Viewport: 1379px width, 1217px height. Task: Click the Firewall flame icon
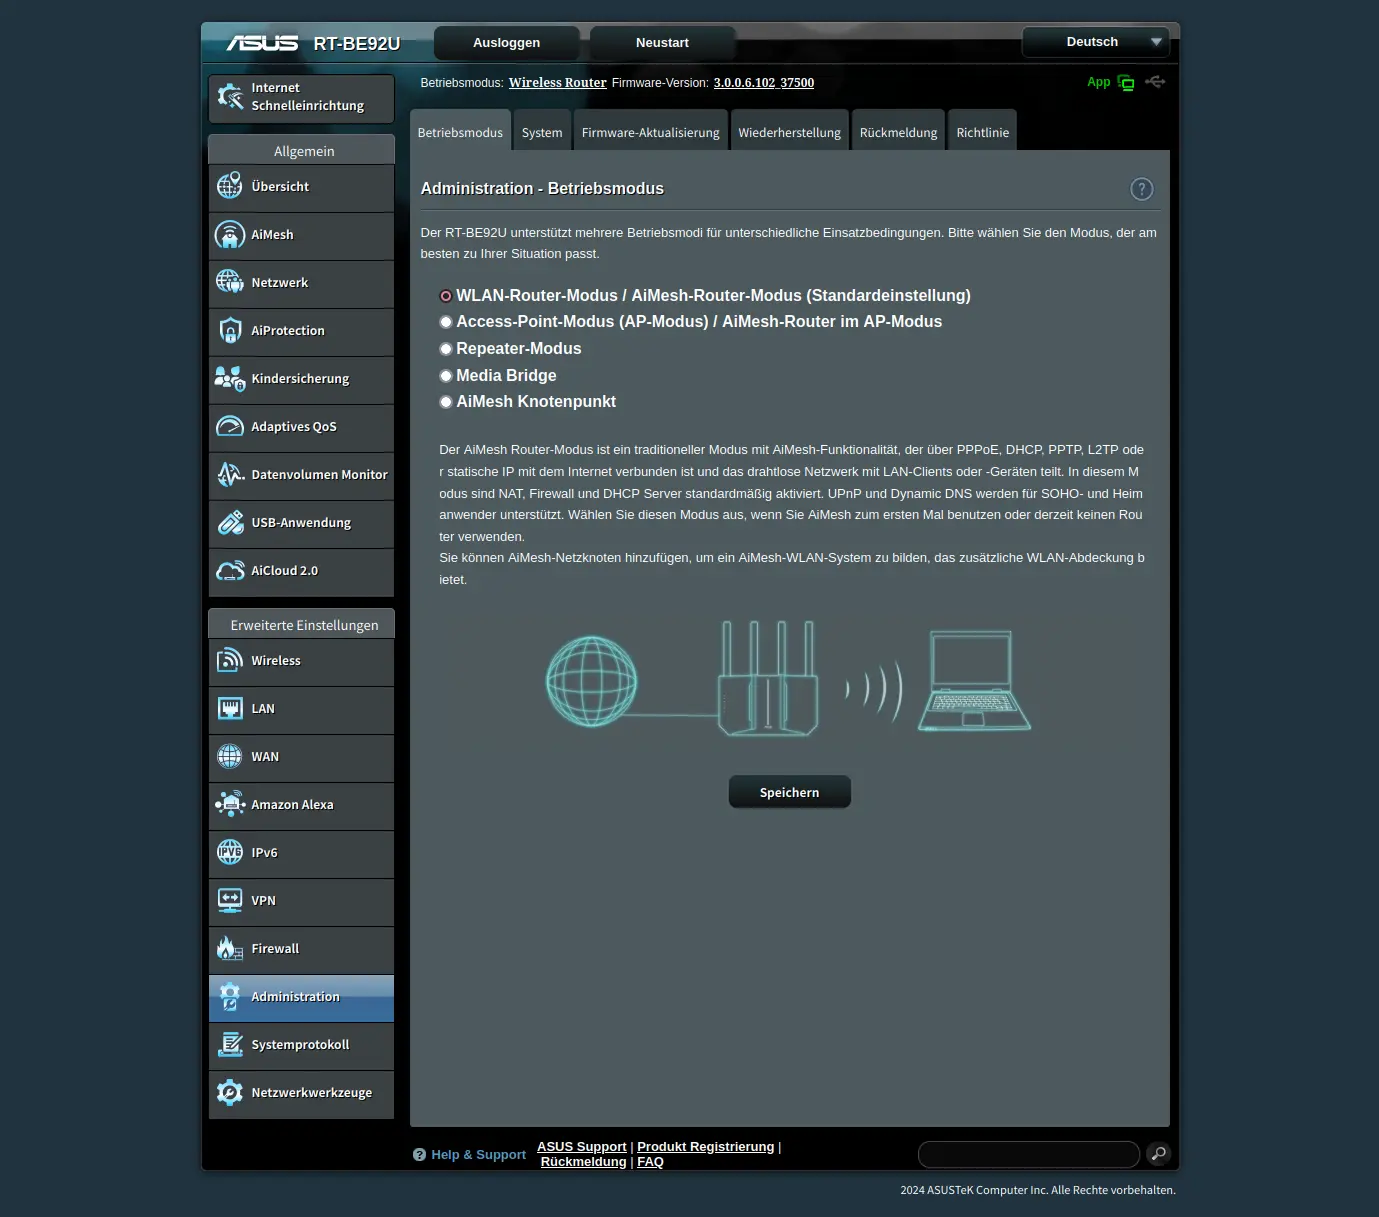230,949
